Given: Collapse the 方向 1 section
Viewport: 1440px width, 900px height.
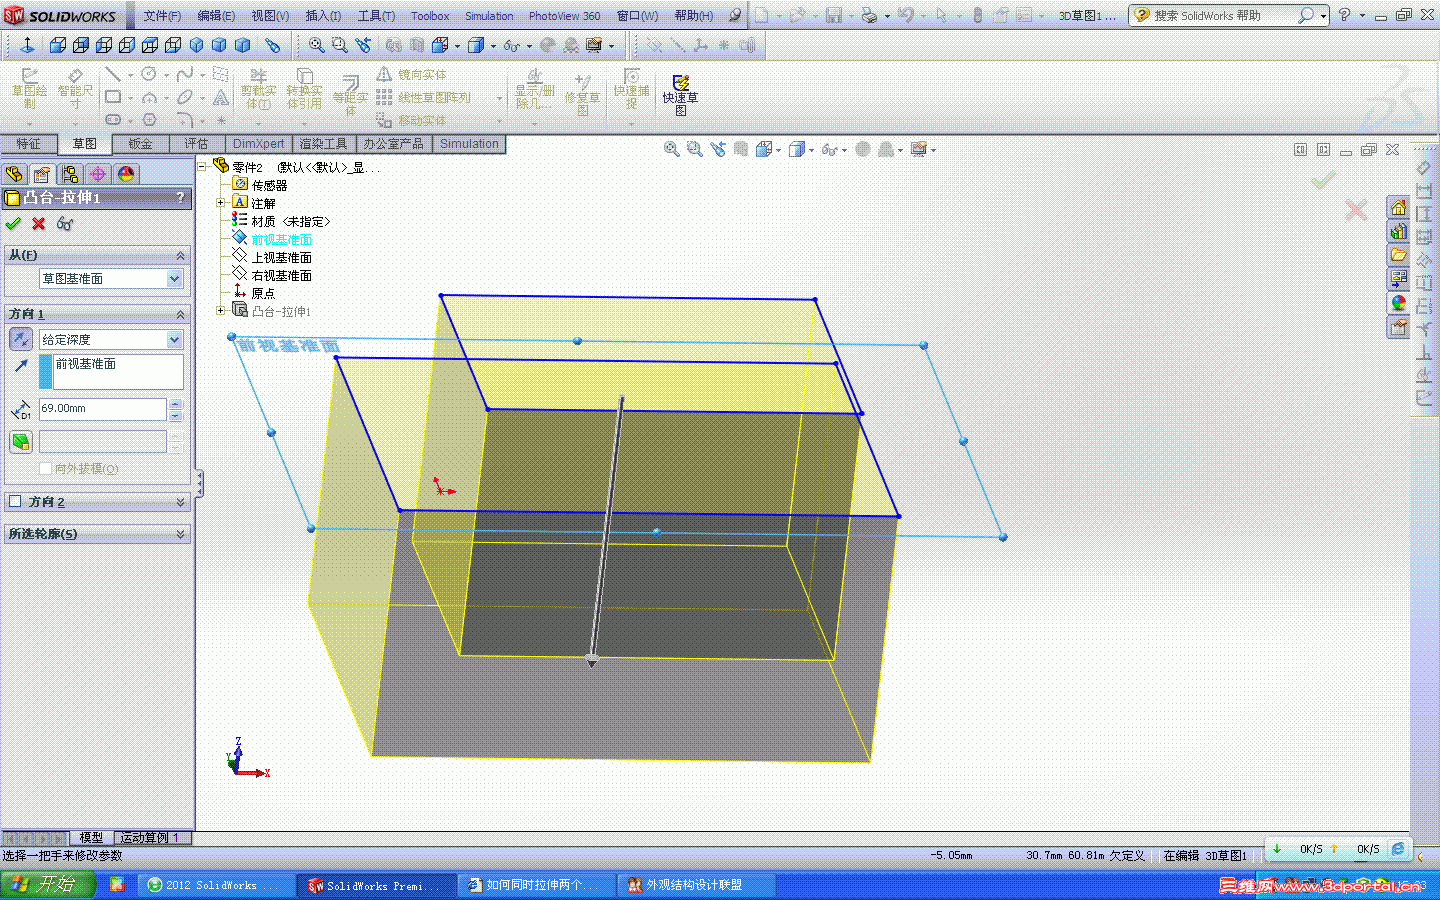Looking at the screenshot, I should click(x=181, y=314).
